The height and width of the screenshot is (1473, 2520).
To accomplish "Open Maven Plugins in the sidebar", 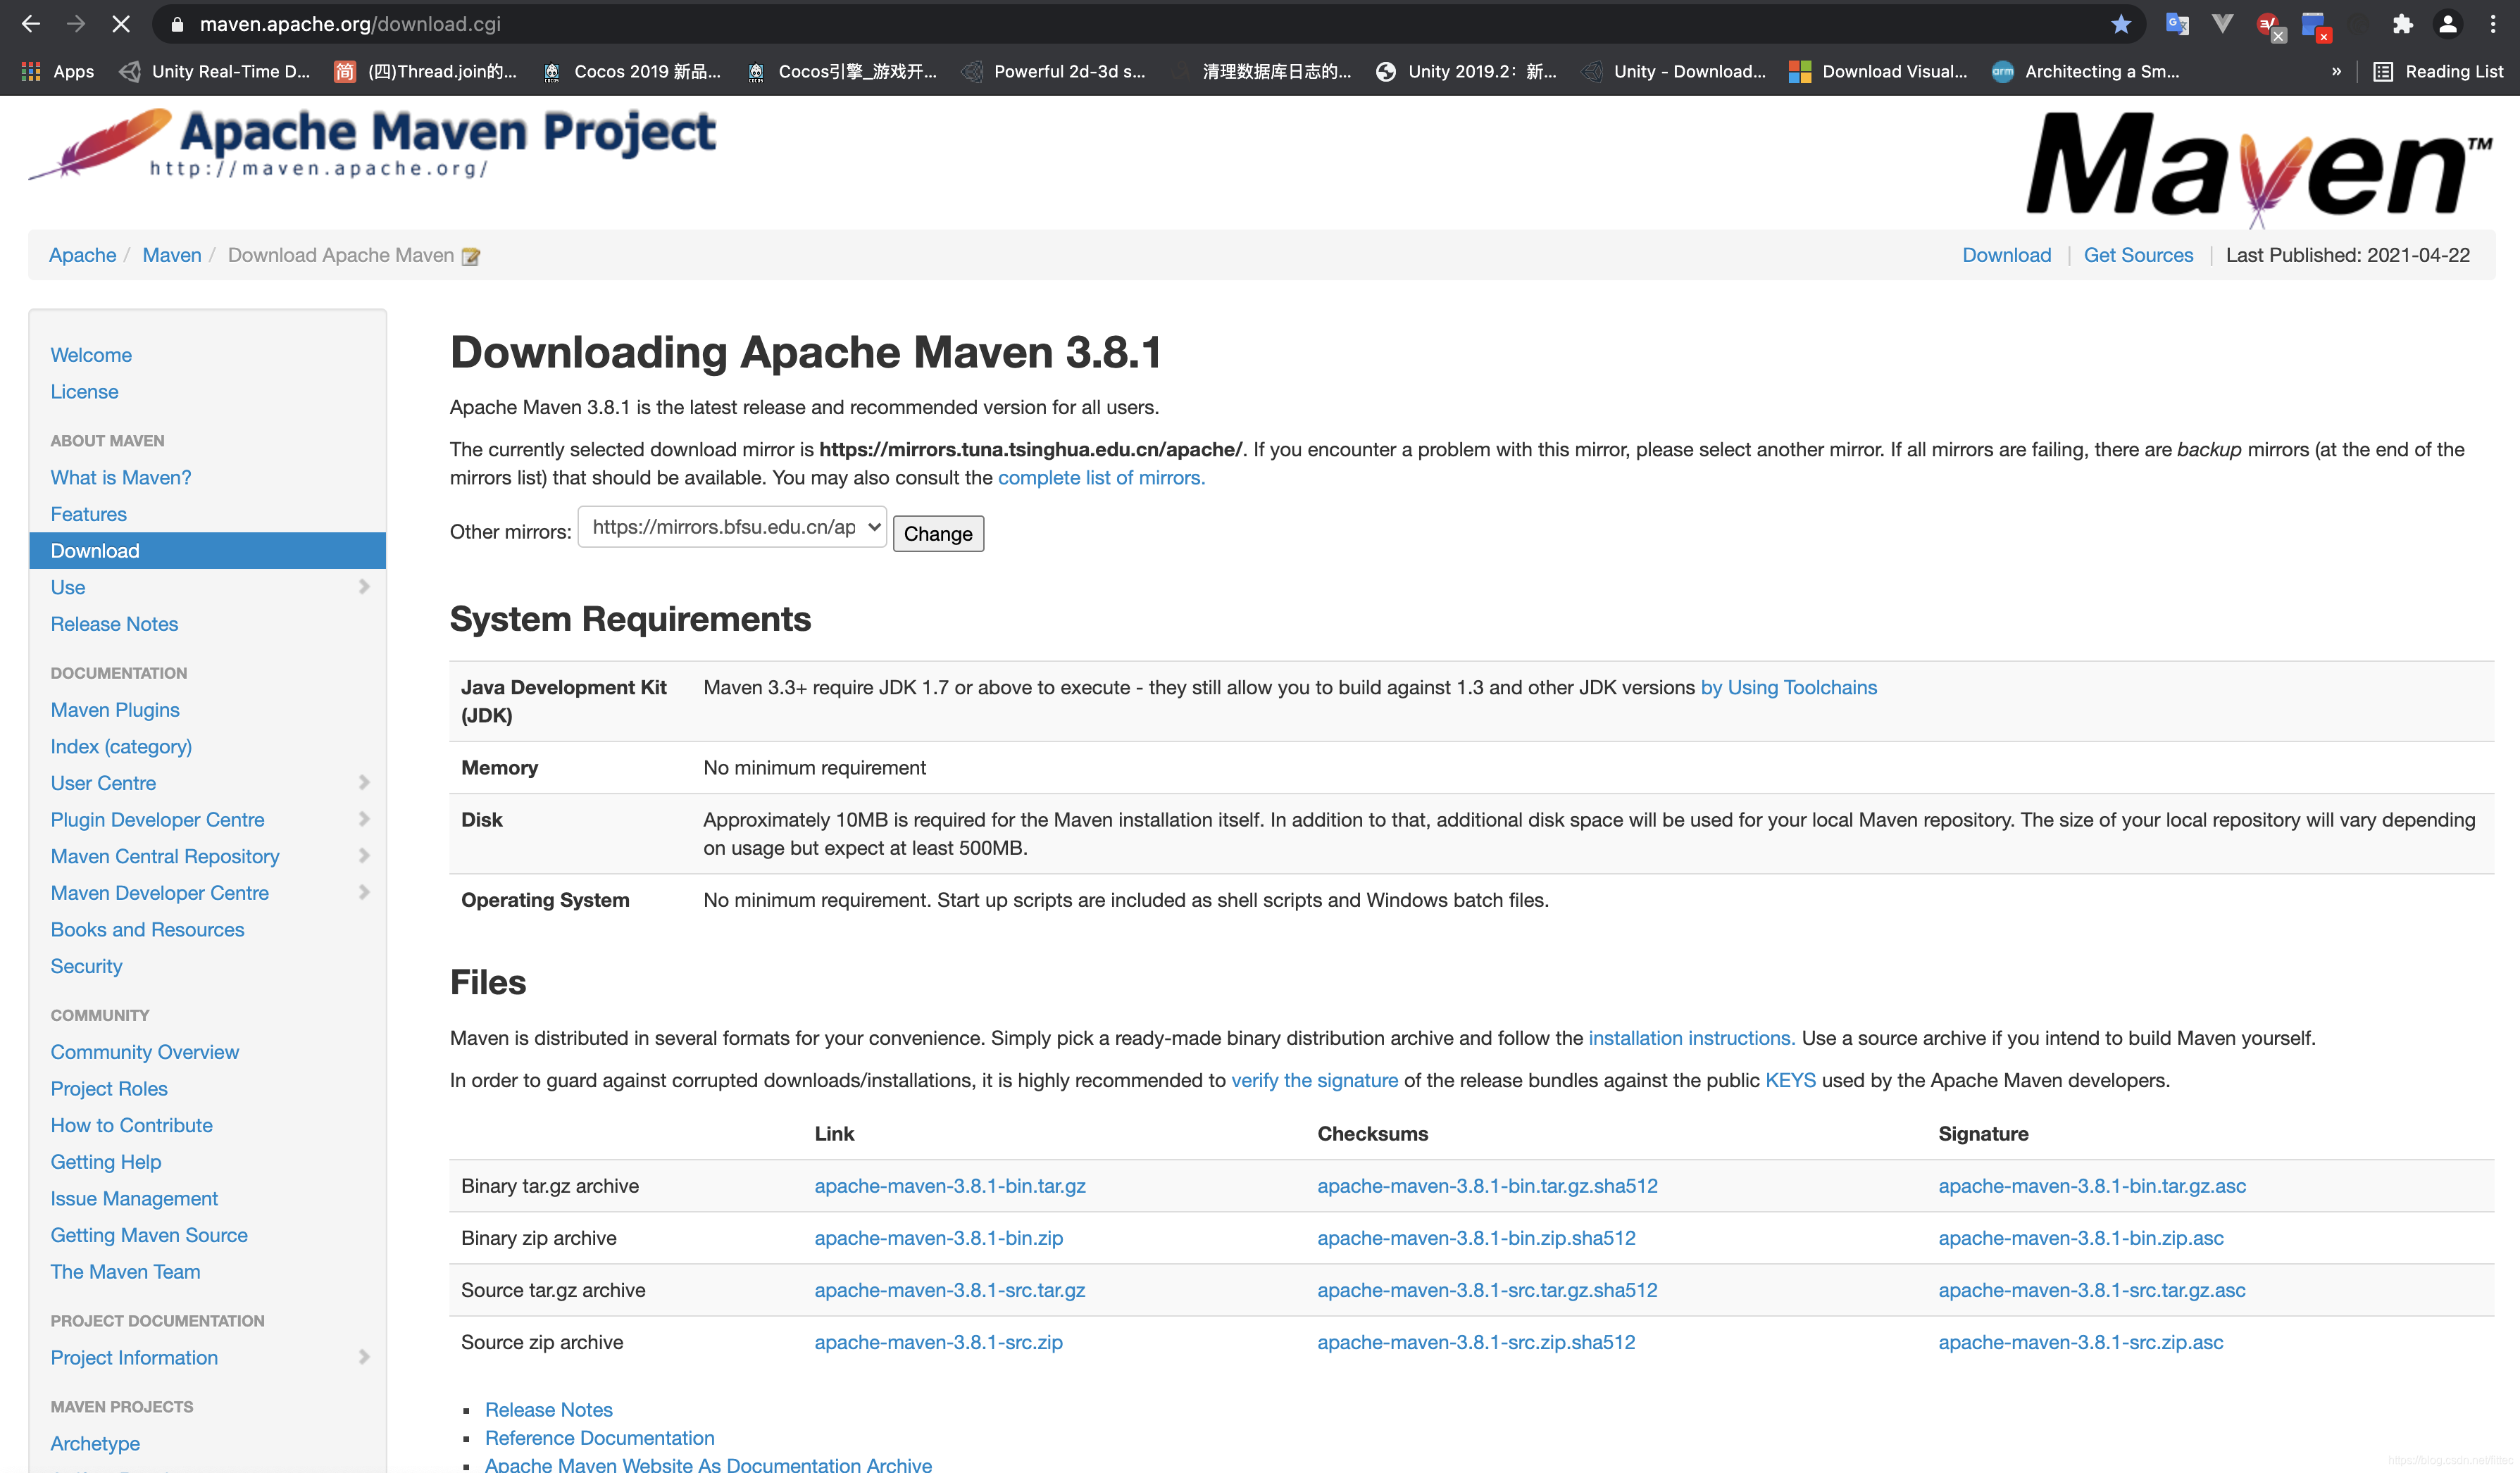I will point(115,710).
